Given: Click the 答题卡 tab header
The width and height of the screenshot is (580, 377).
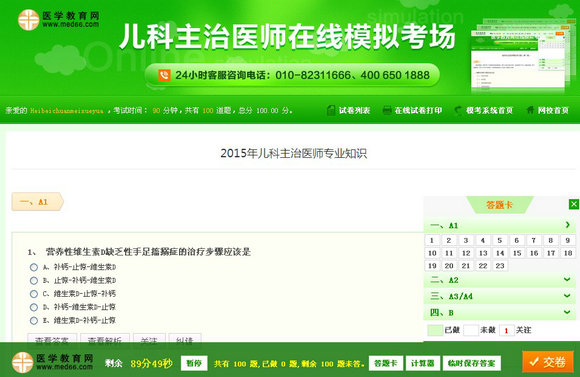Looking at the screenshot, I should (x=499, y=205).
